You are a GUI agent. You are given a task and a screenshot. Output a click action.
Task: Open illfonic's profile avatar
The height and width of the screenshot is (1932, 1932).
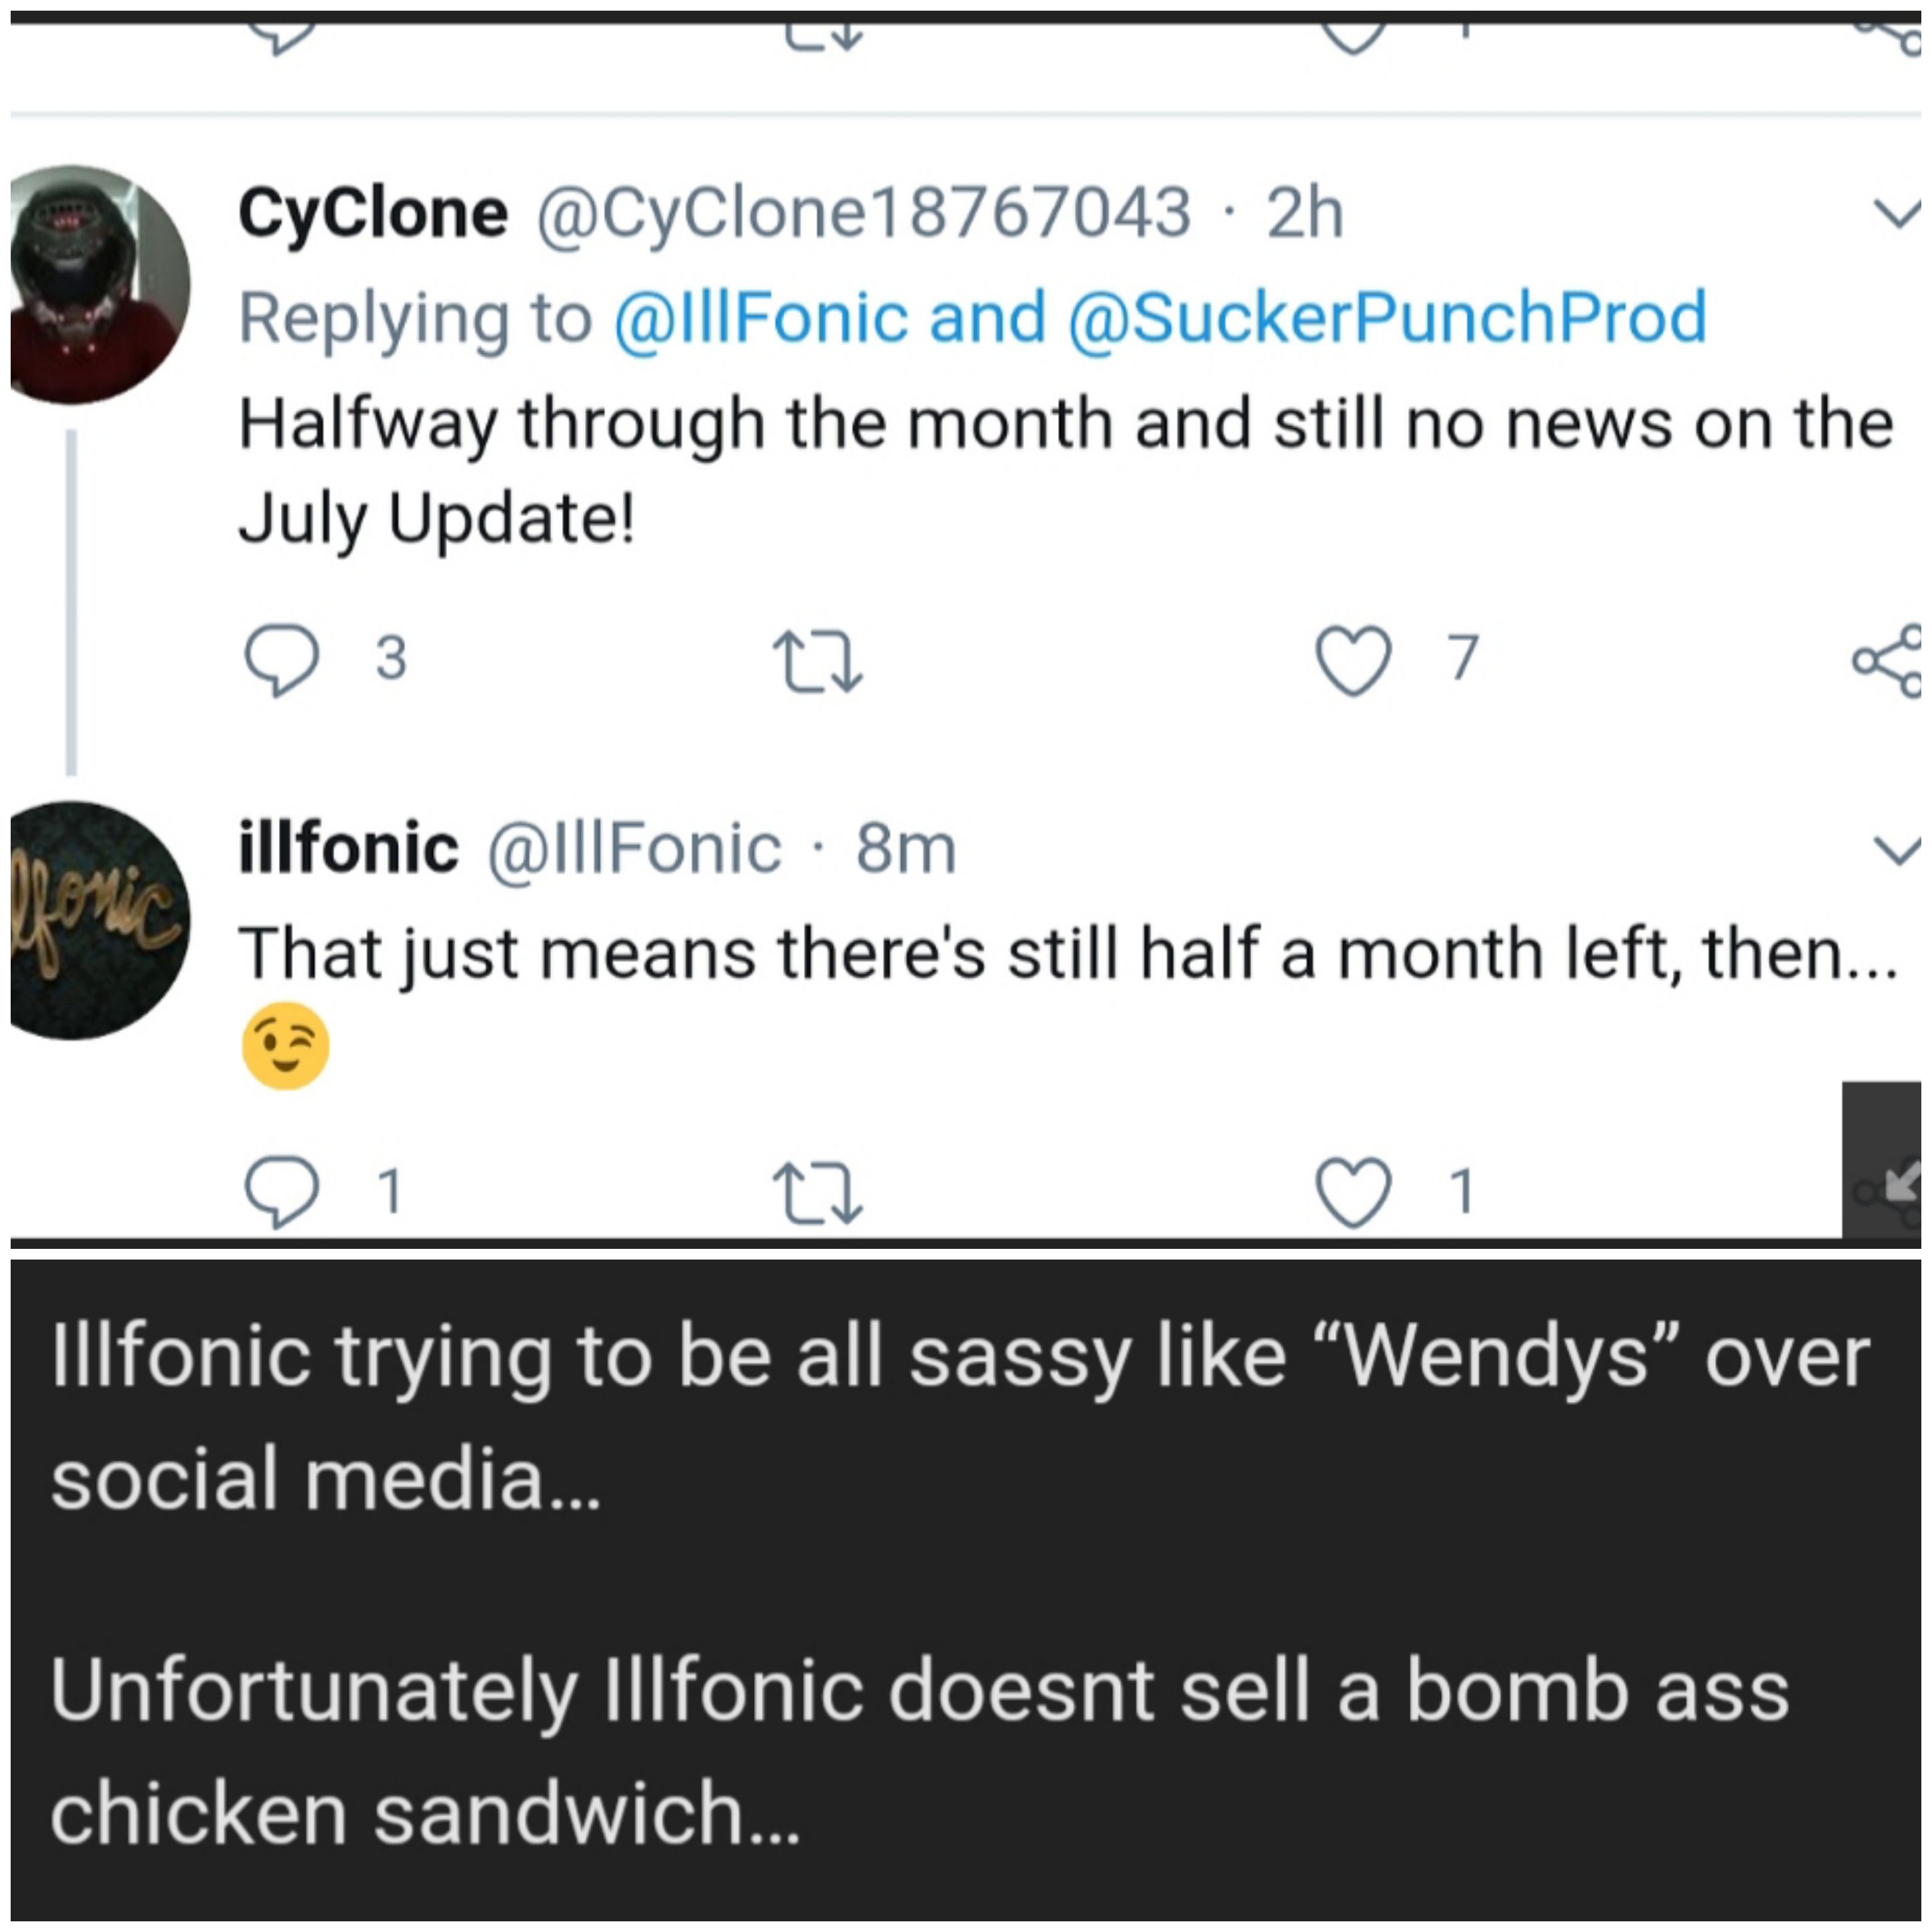click(99, 920)
